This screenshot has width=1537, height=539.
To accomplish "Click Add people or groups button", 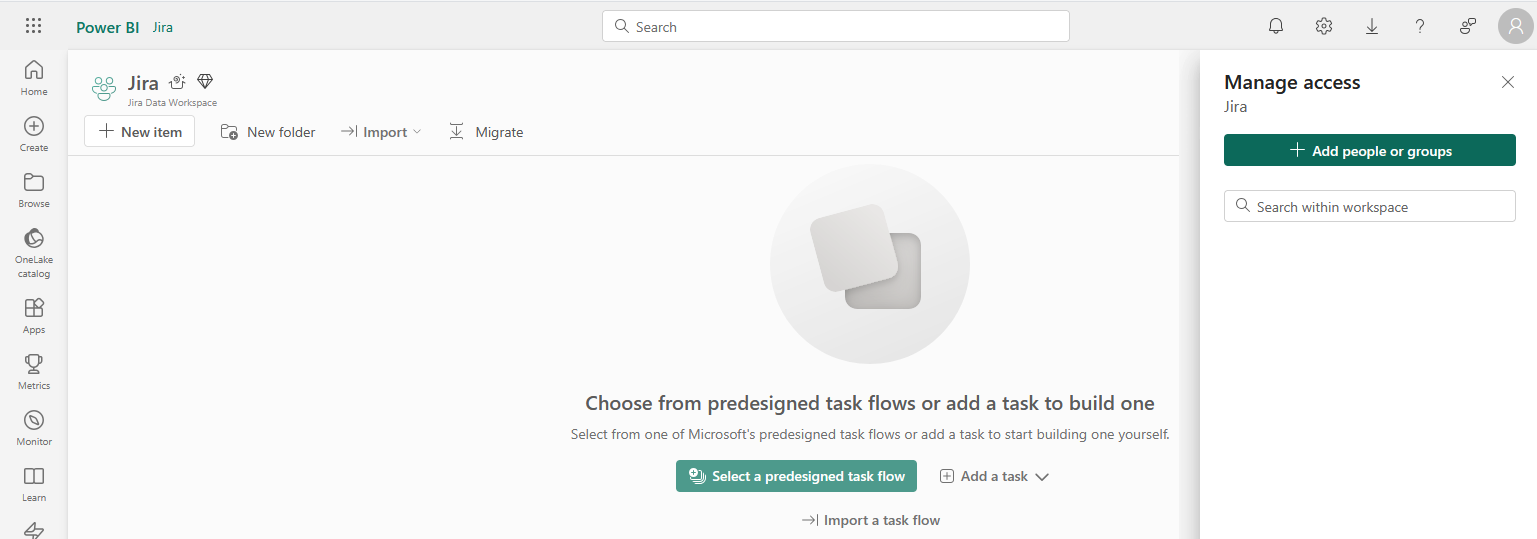I will point(1369,151).
